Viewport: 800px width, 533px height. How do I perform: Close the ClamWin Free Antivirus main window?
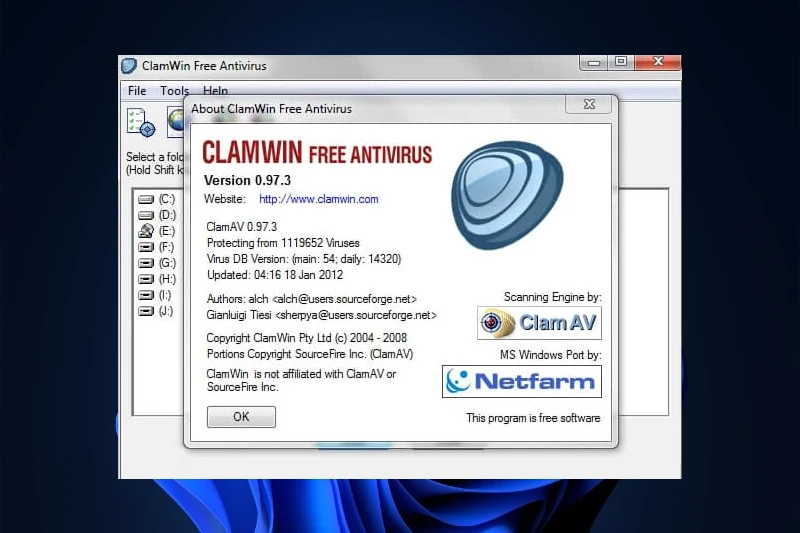[x=658, y=62]
